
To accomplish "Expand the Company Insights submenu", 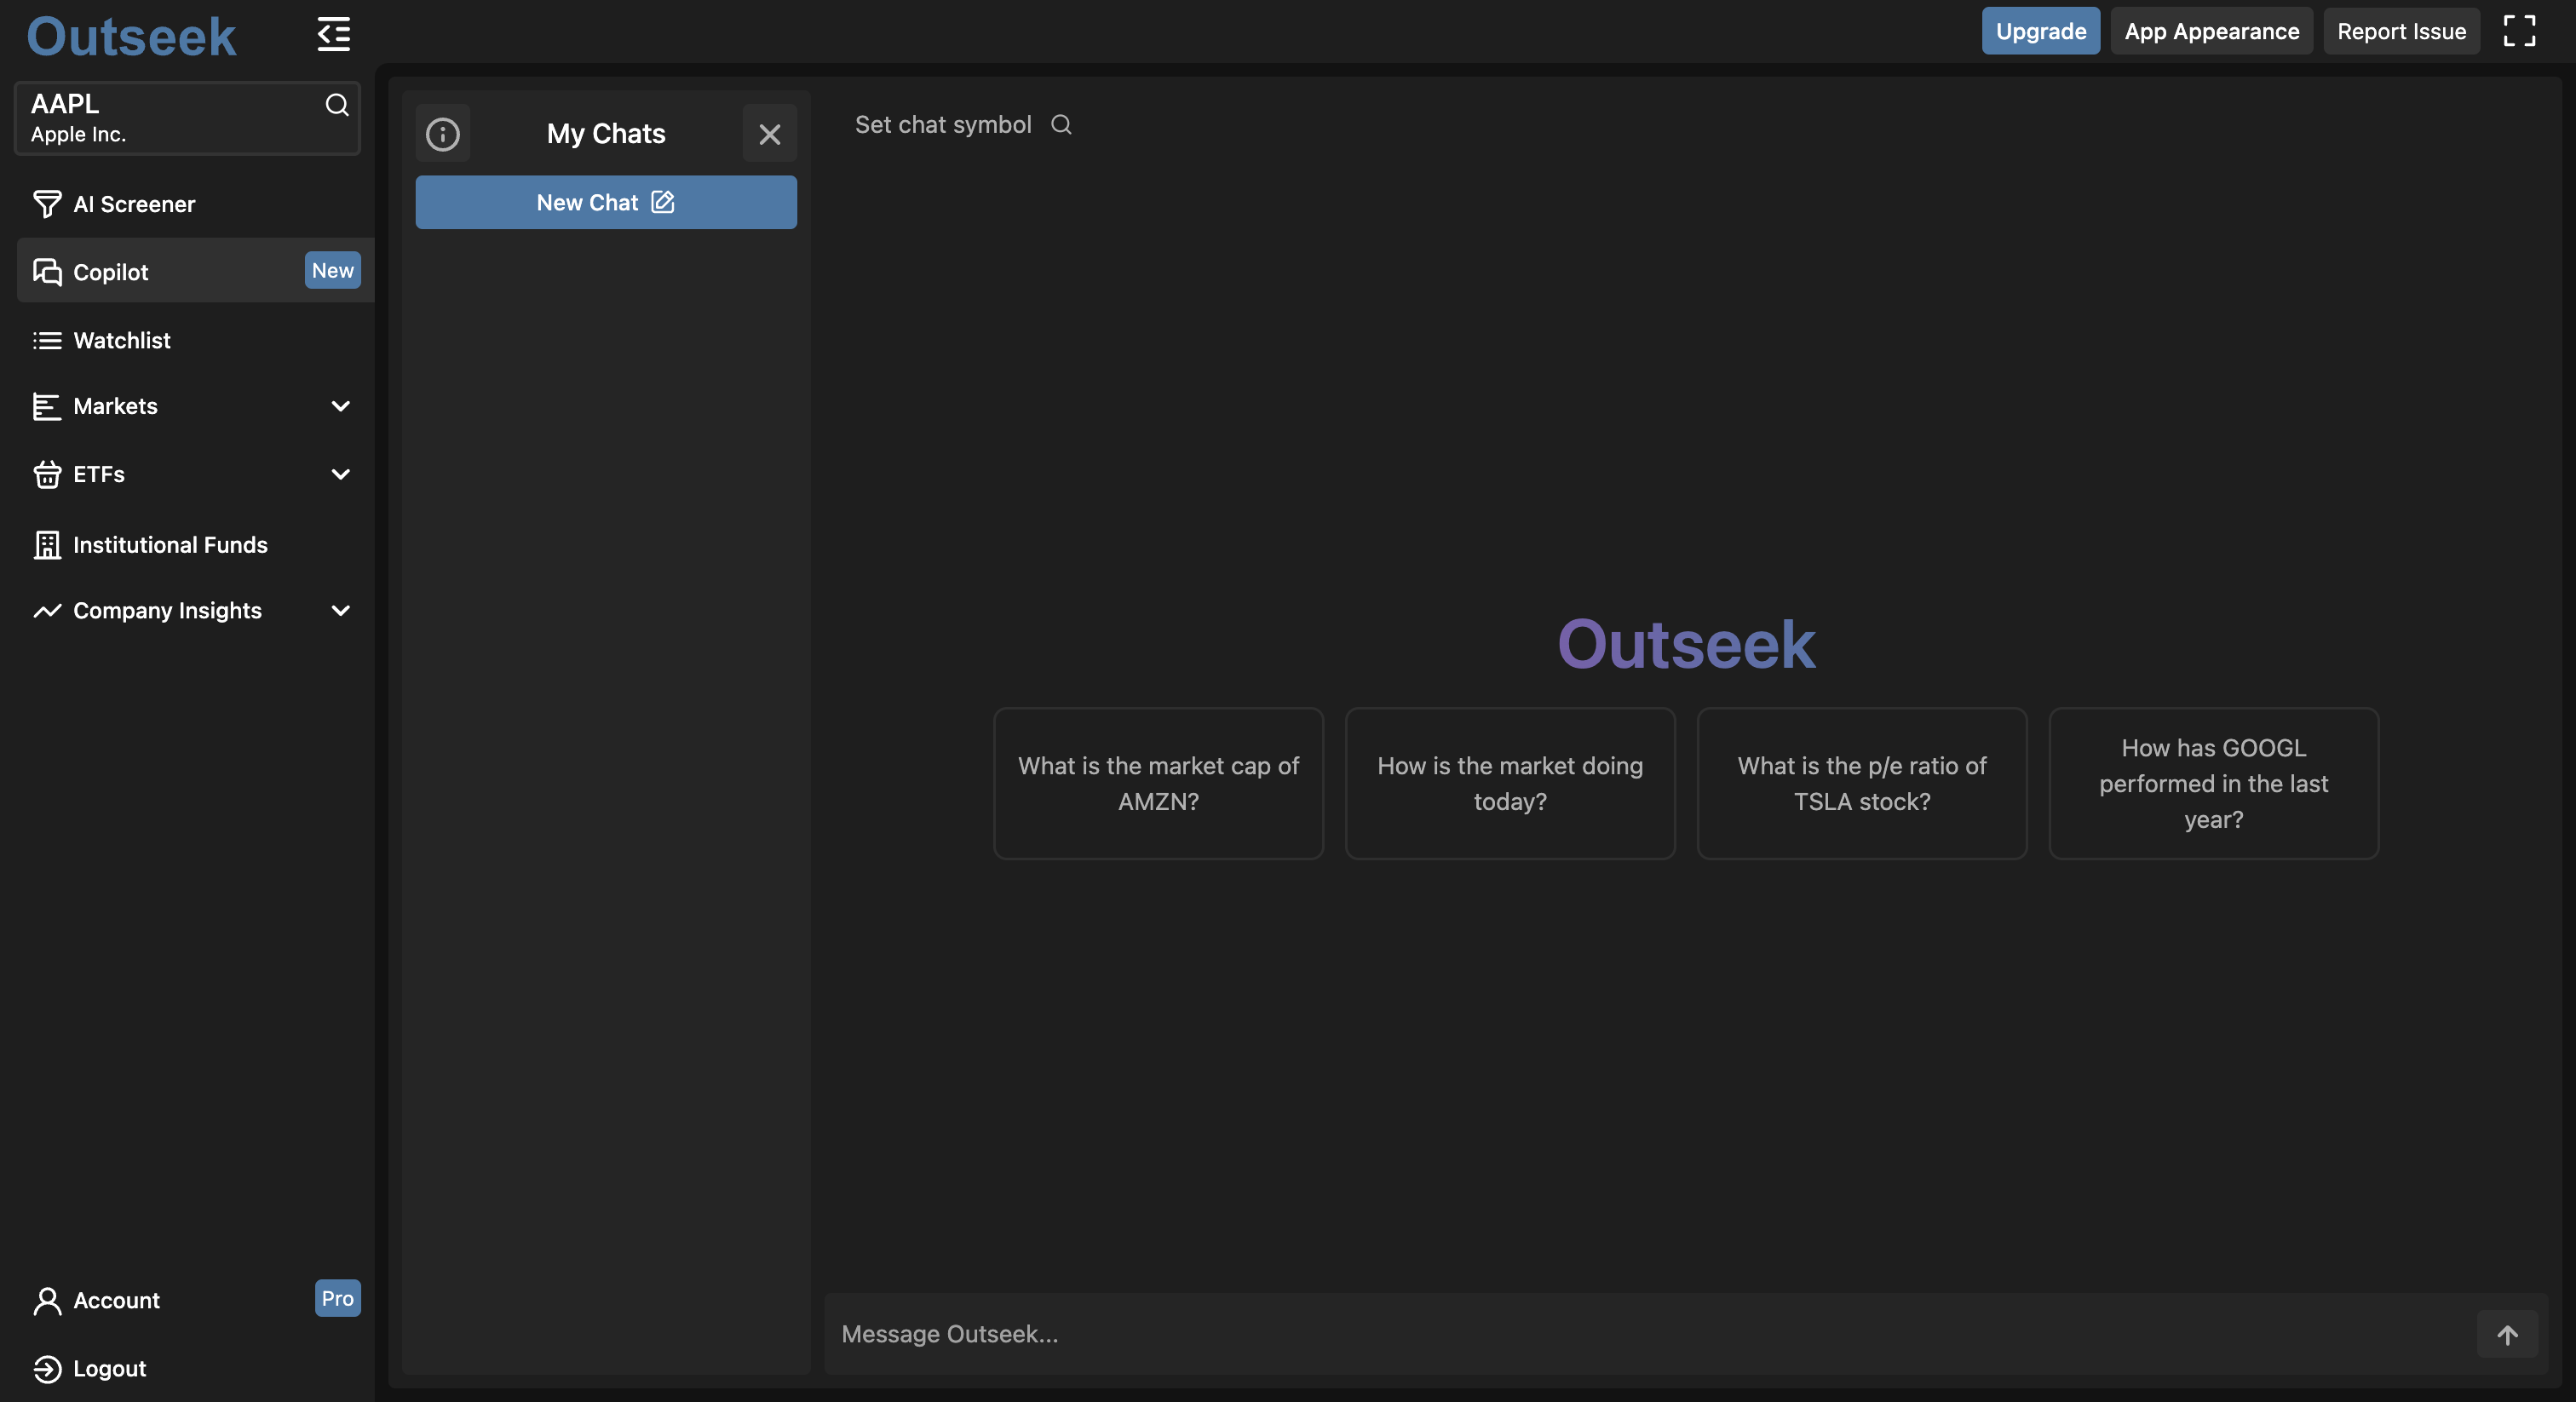I will tap(340, 611).
